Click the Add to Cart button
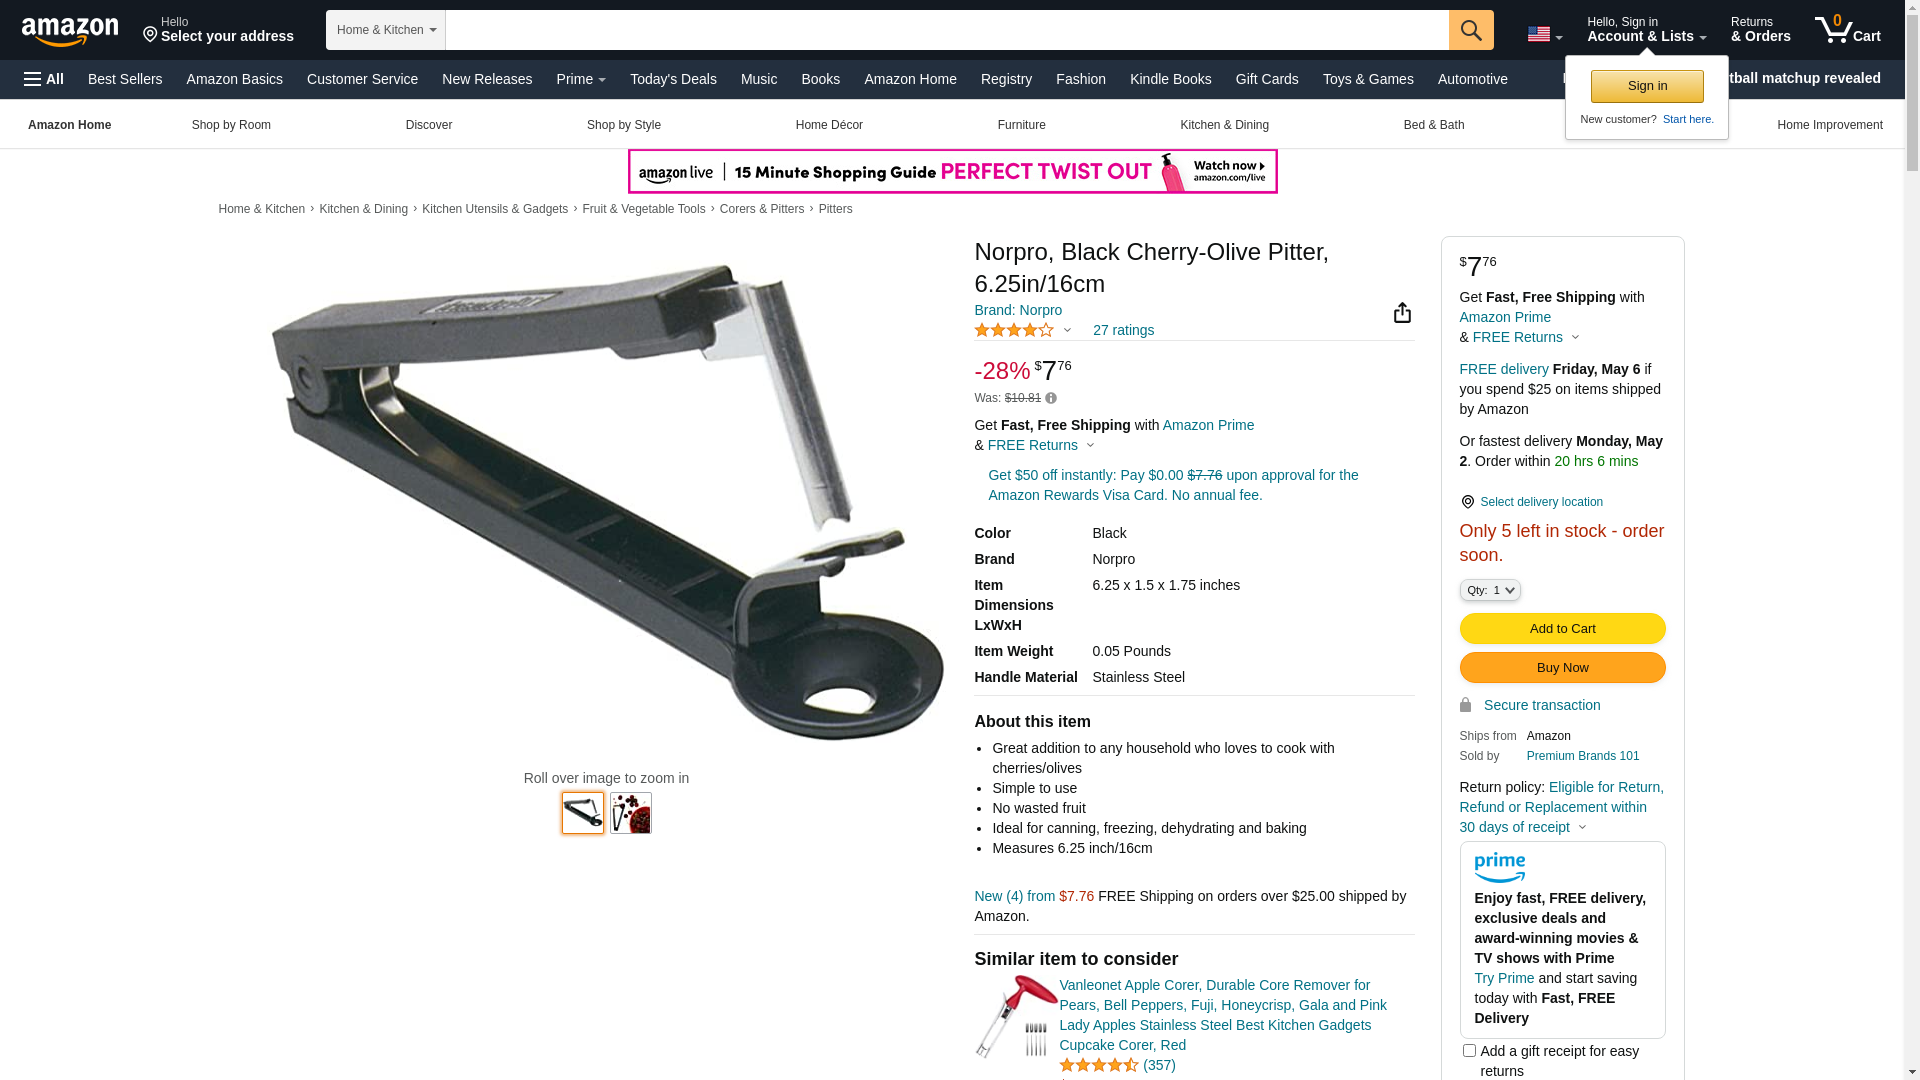The image size is (1920, 1080). point(1562,628)
